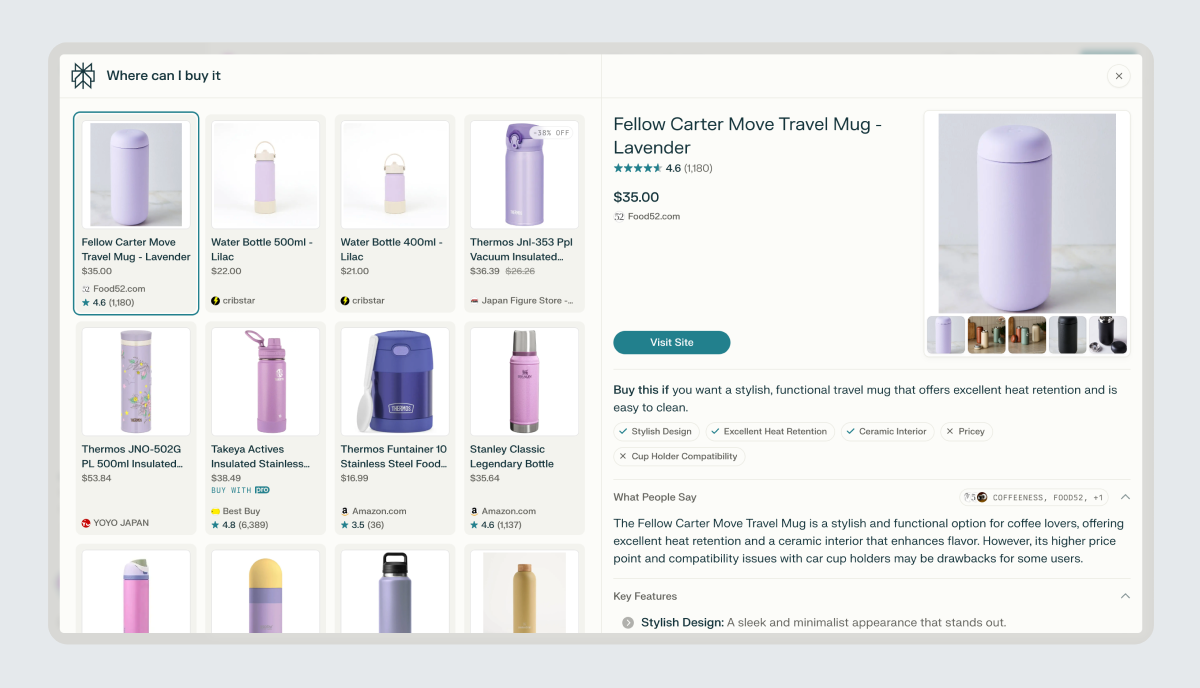Open the Food52.com seller link
1200x688 pixels.
tap(653, 217)
